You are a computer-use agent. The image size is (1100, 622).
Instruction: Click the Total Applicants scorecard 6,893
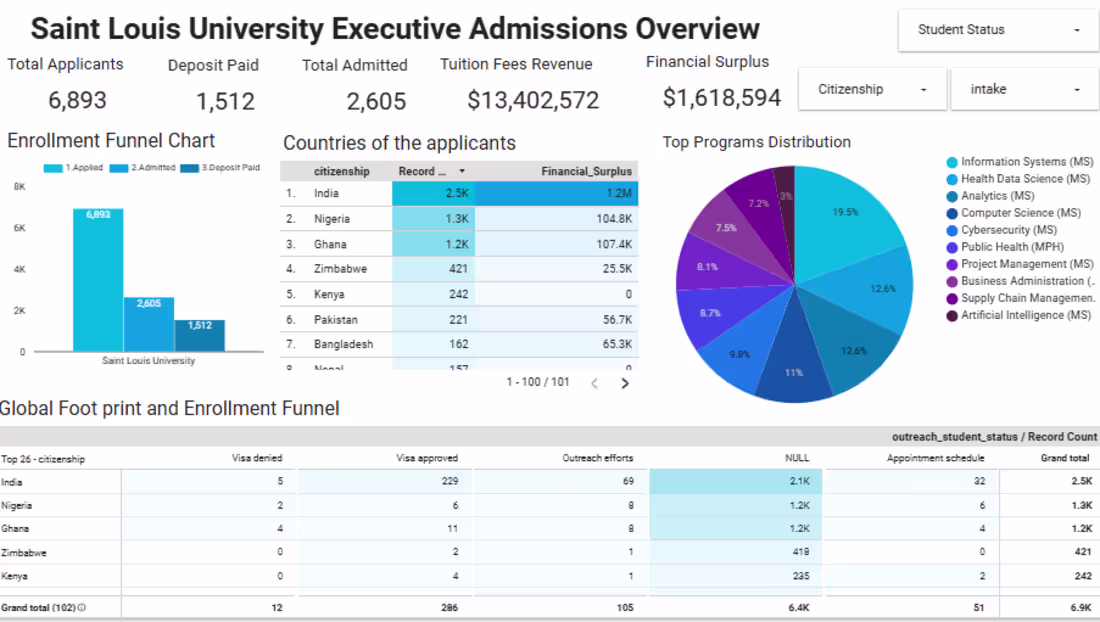click(77, 100)
